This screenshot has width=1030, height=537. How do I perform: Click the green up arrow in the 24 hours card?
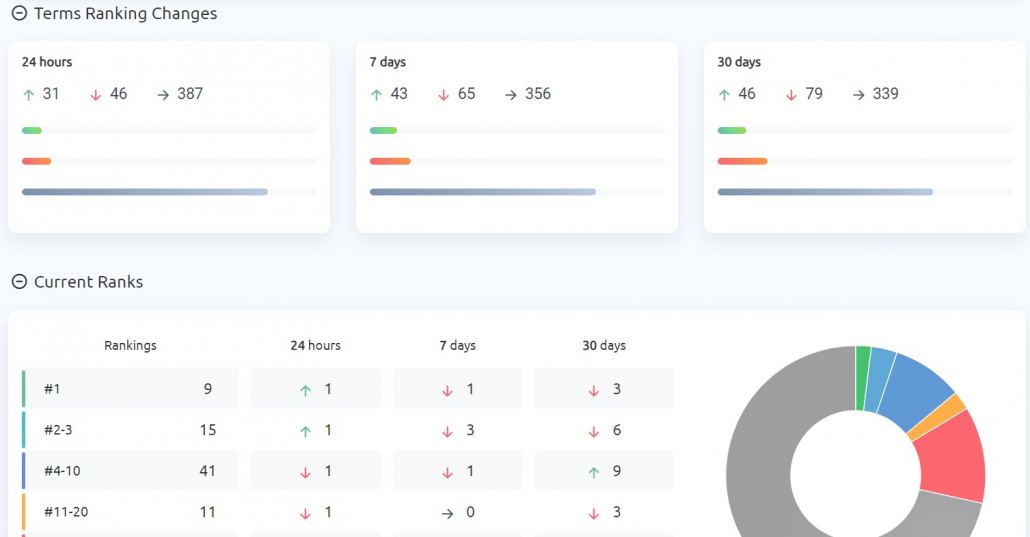click(28, 95)
